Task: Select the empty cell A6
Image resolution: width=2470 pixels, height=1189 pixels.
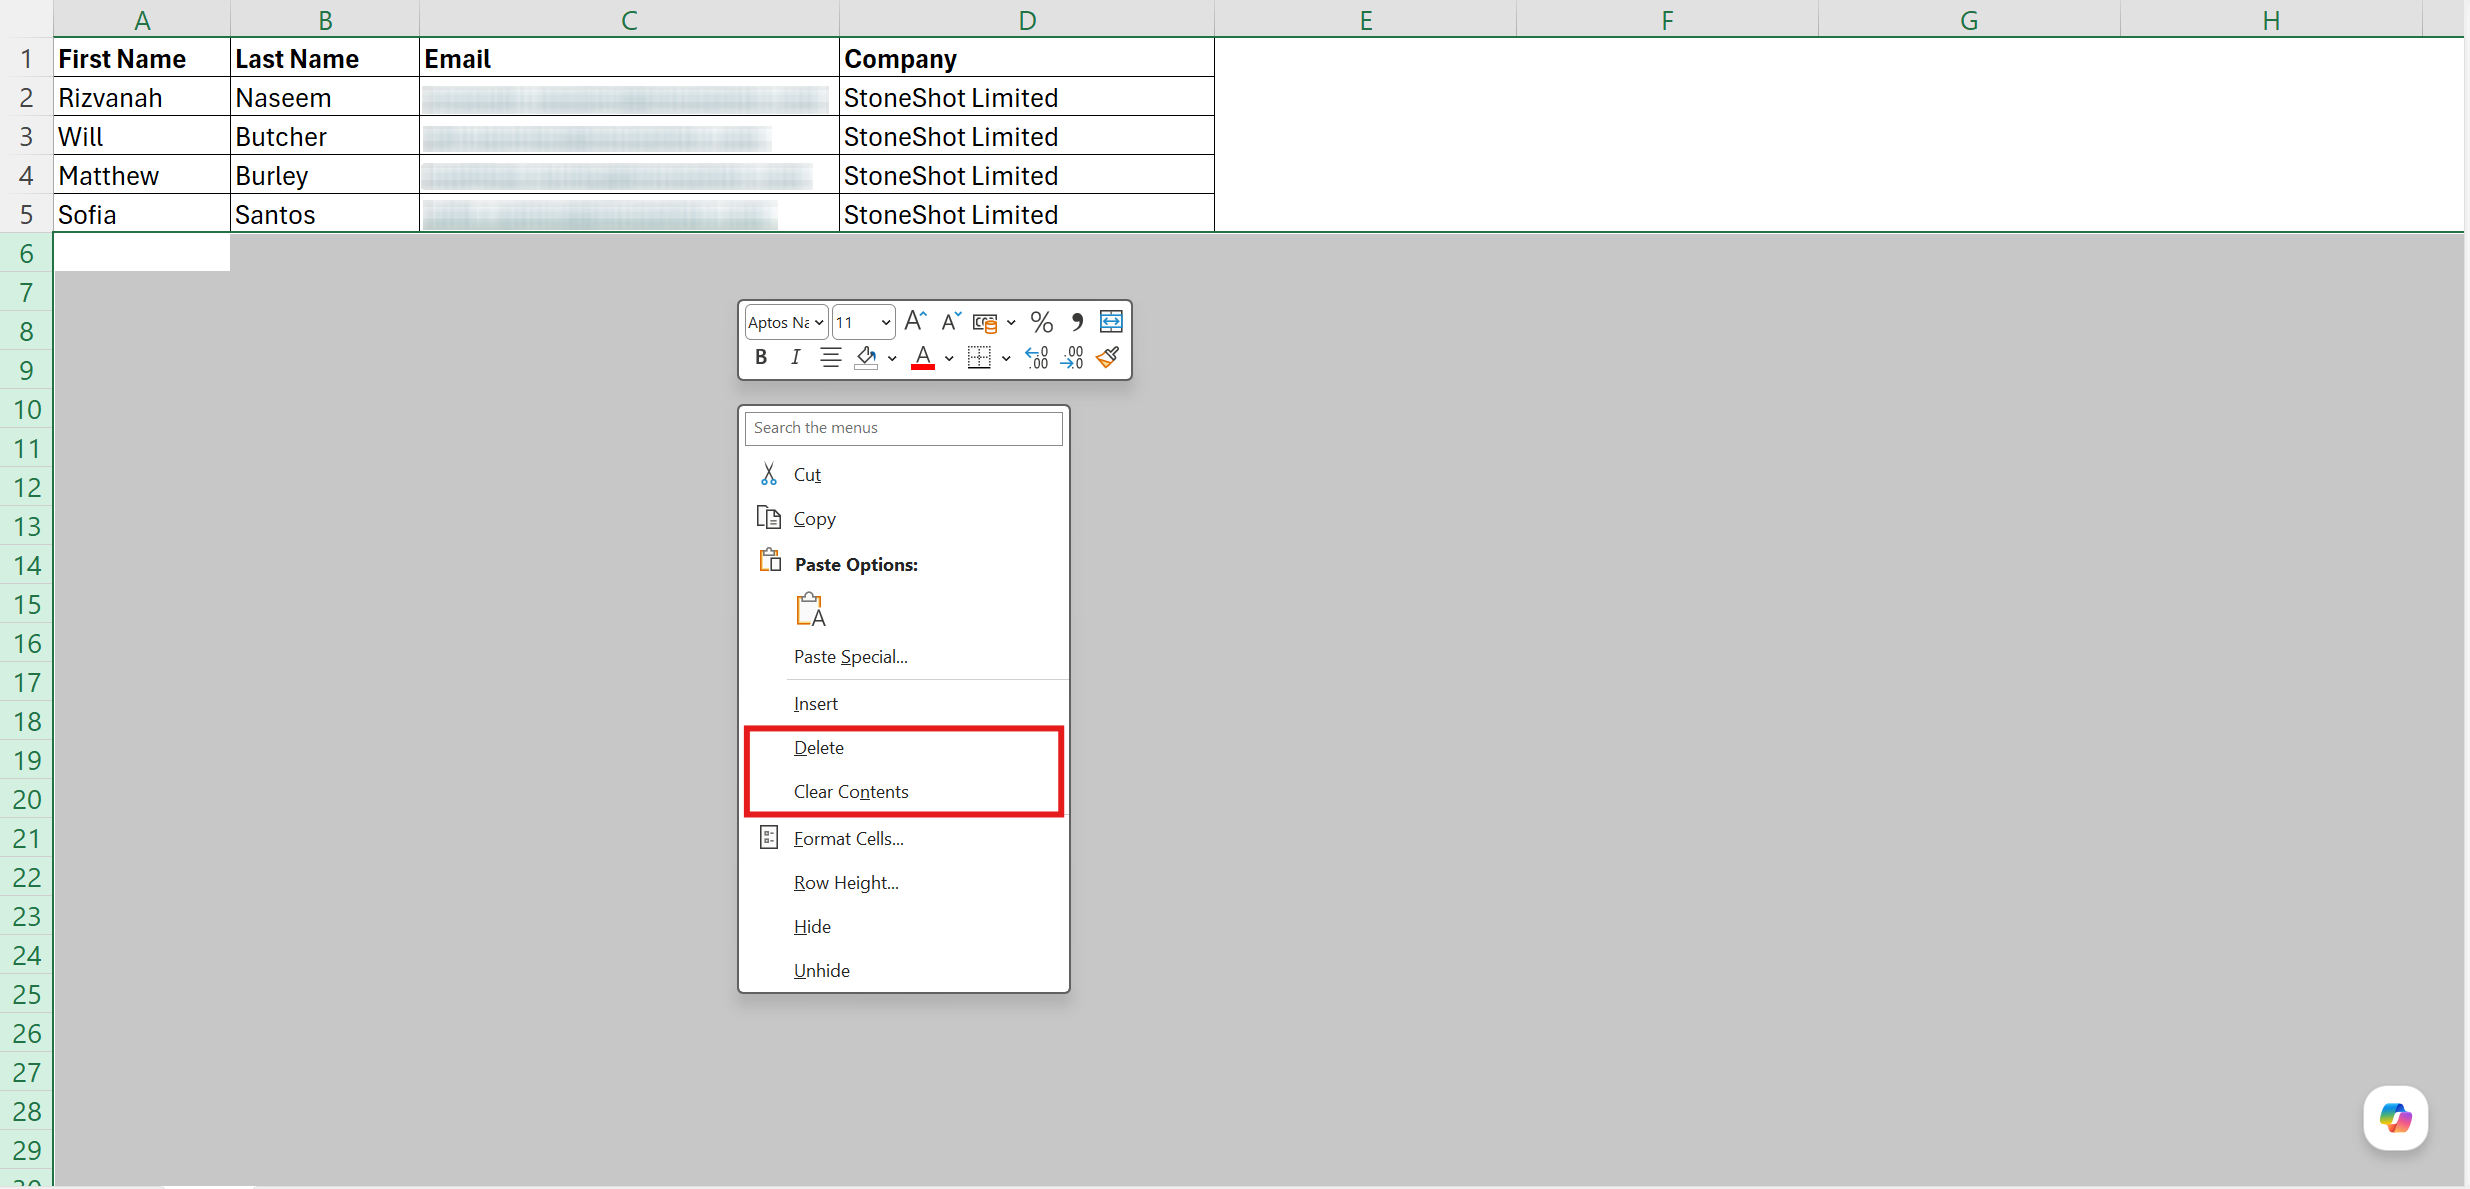Action: pos(142,252)
